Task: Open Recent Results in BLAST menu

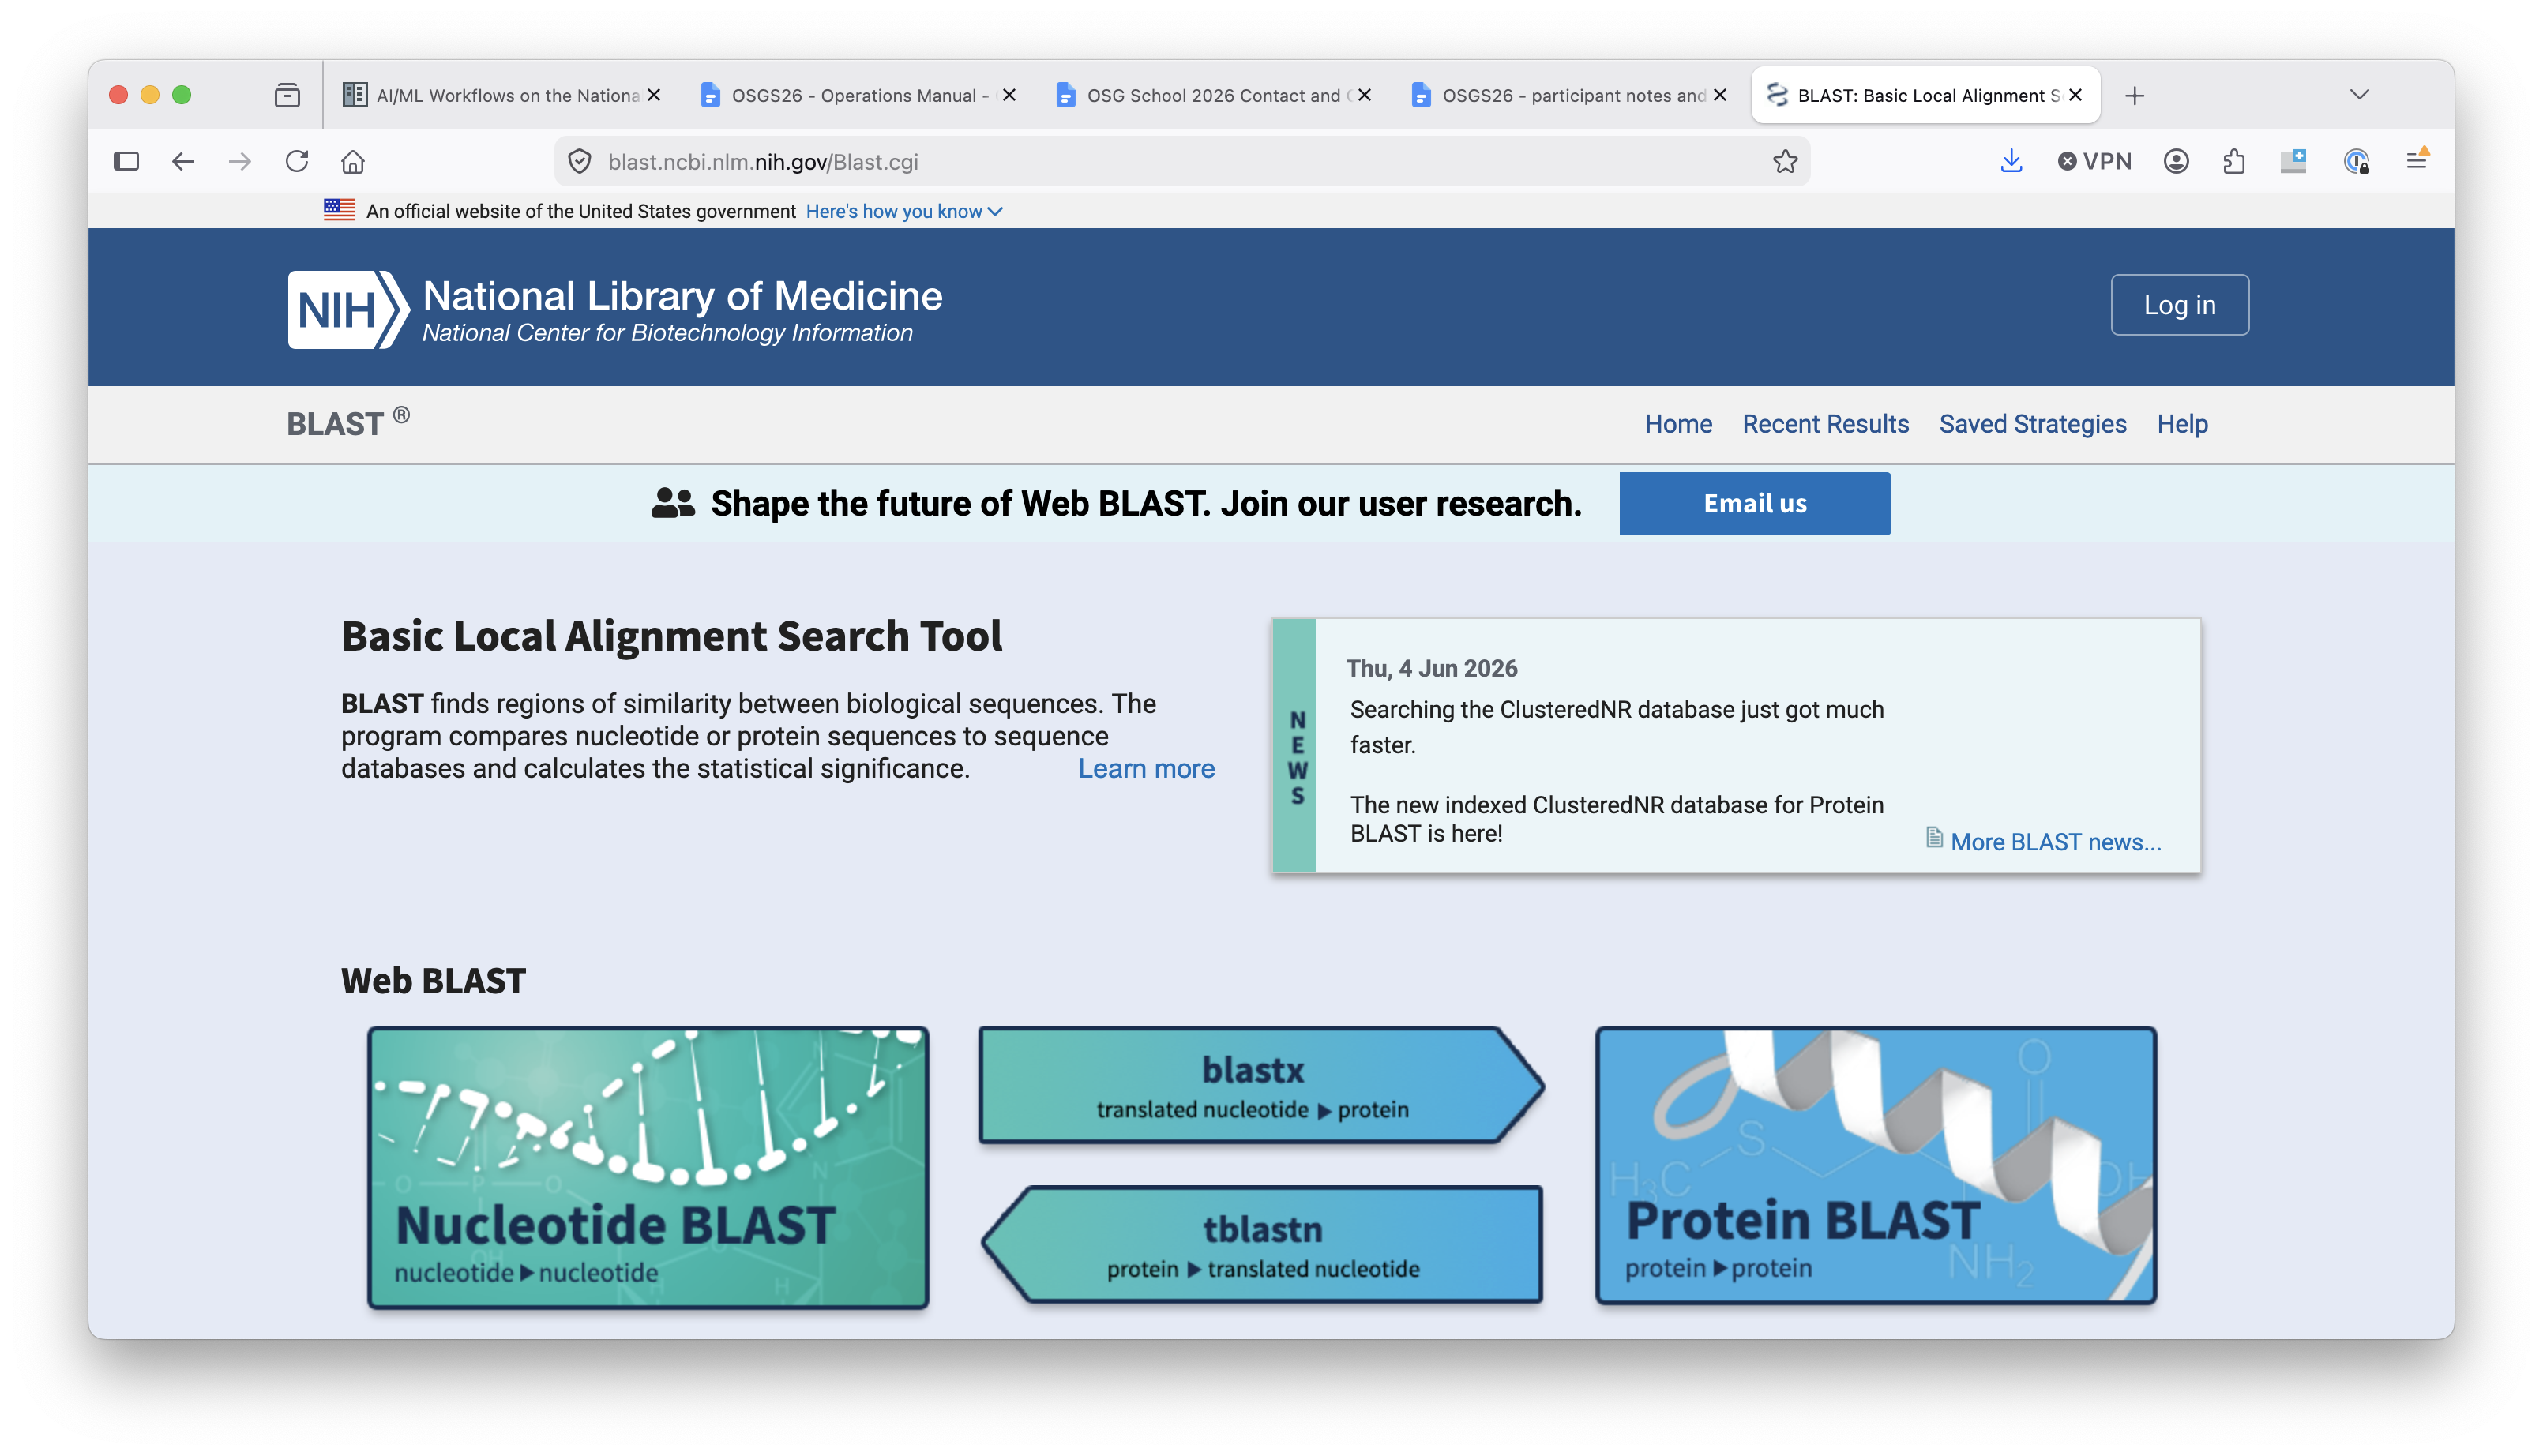Action: (x=1825, y=424)
